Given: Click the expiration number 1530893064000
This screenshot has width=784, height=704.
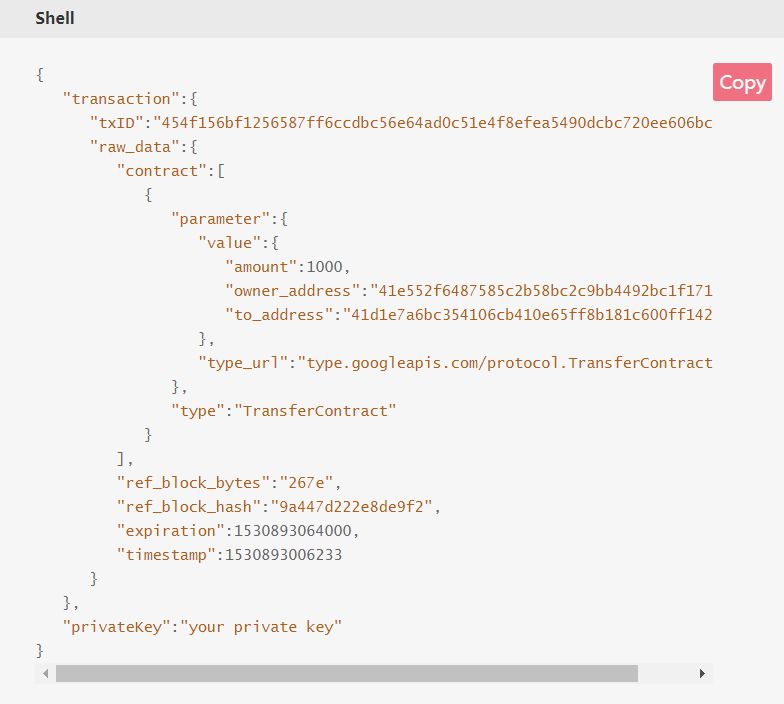Looking at the screenshot, I should point(293,530).
